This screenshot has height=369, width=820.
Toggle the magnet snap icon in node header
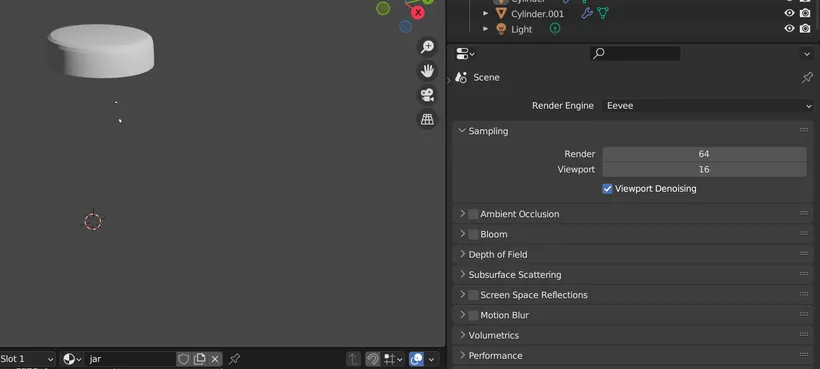pyautogui.click(x=372, y=359)
